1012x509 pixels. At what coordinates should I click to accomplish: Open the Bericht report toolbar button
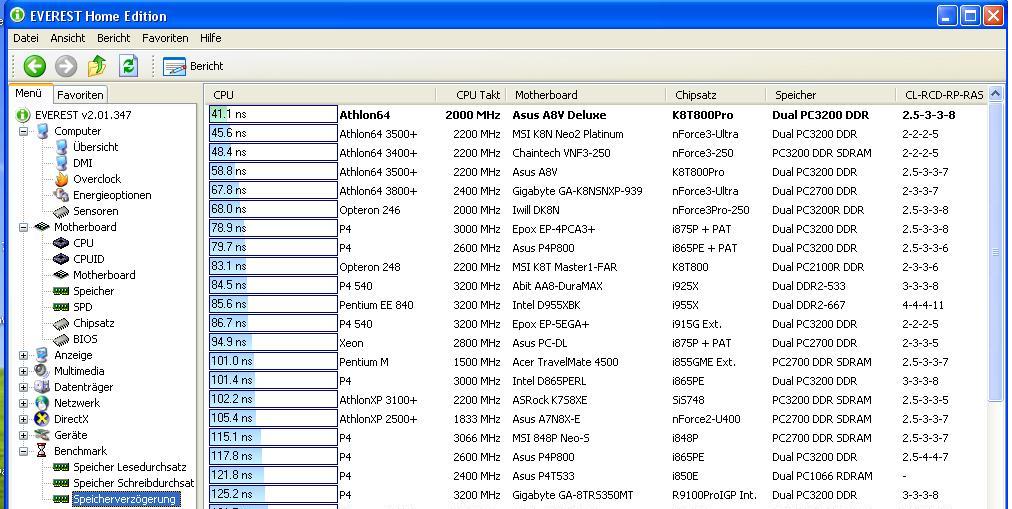(x=193, y=66)
